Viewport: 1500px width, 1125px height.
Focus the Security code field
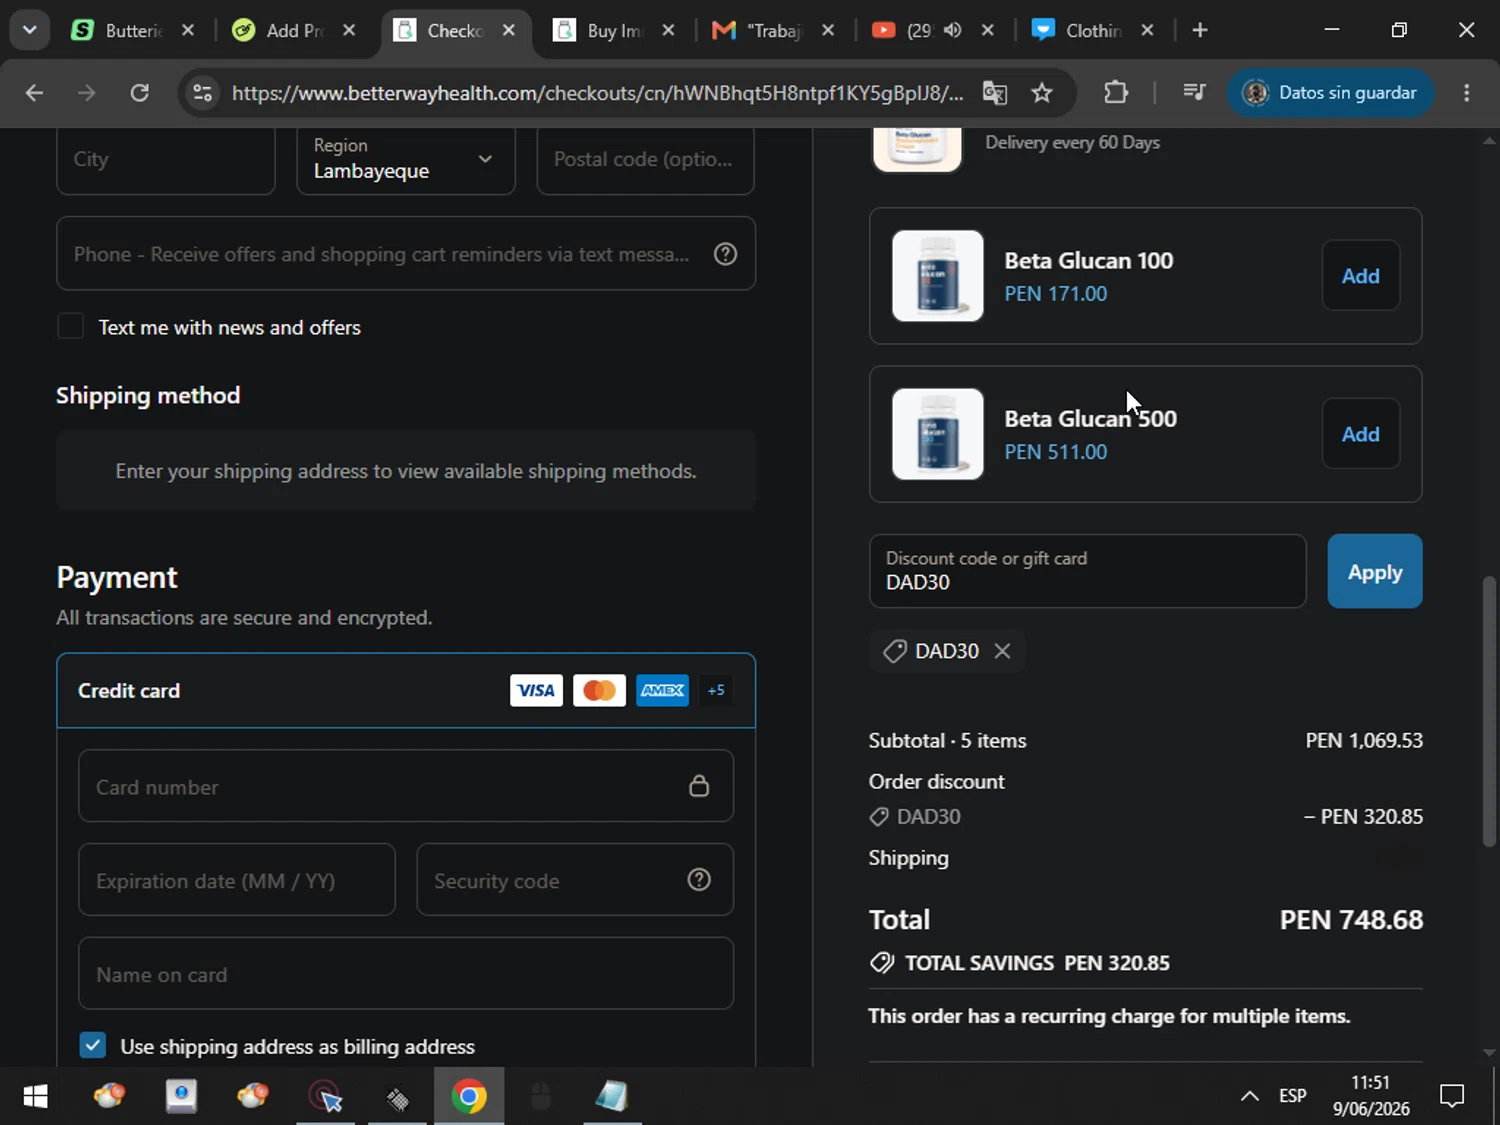(x=575, y=880)
